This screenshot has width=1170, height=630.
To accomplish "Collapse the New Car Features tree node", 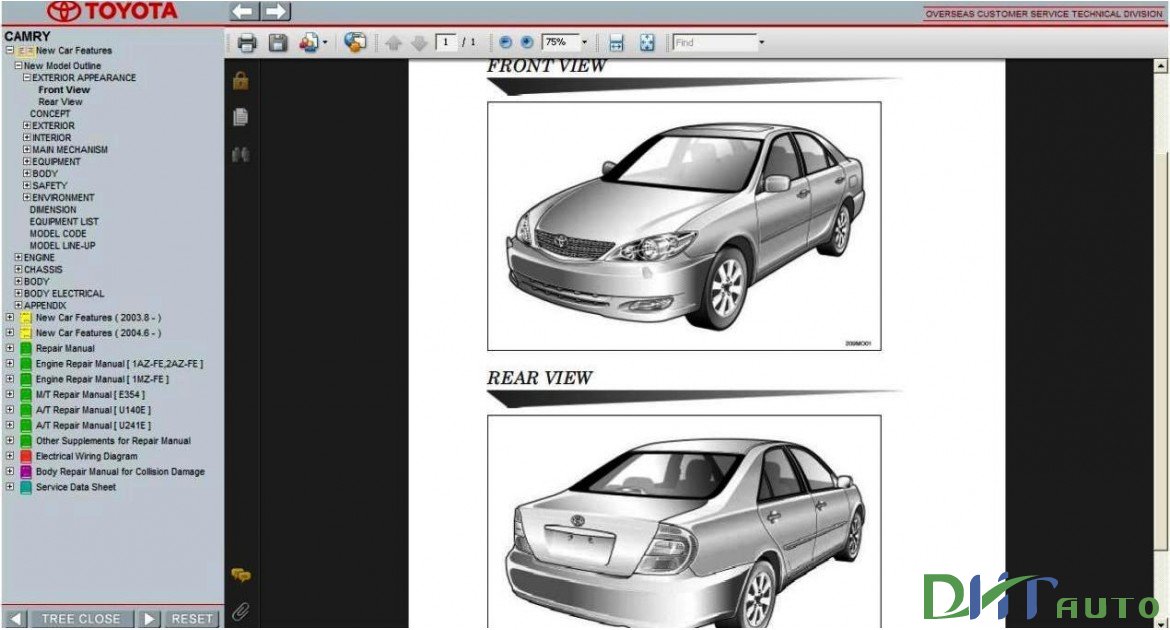I will 10,51.
